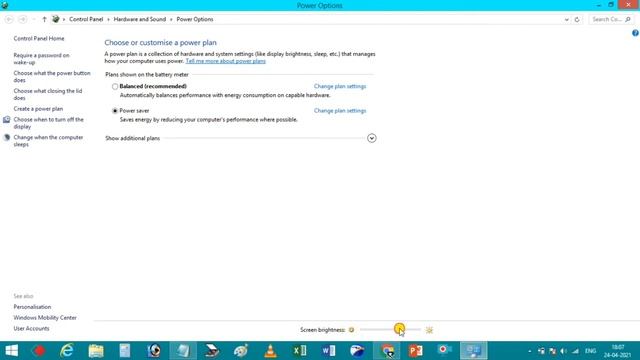Image resolution: width=640 pixels, height=360 pixels.
Task: Click the red record icon on taskbar
Action: (39, 351)
